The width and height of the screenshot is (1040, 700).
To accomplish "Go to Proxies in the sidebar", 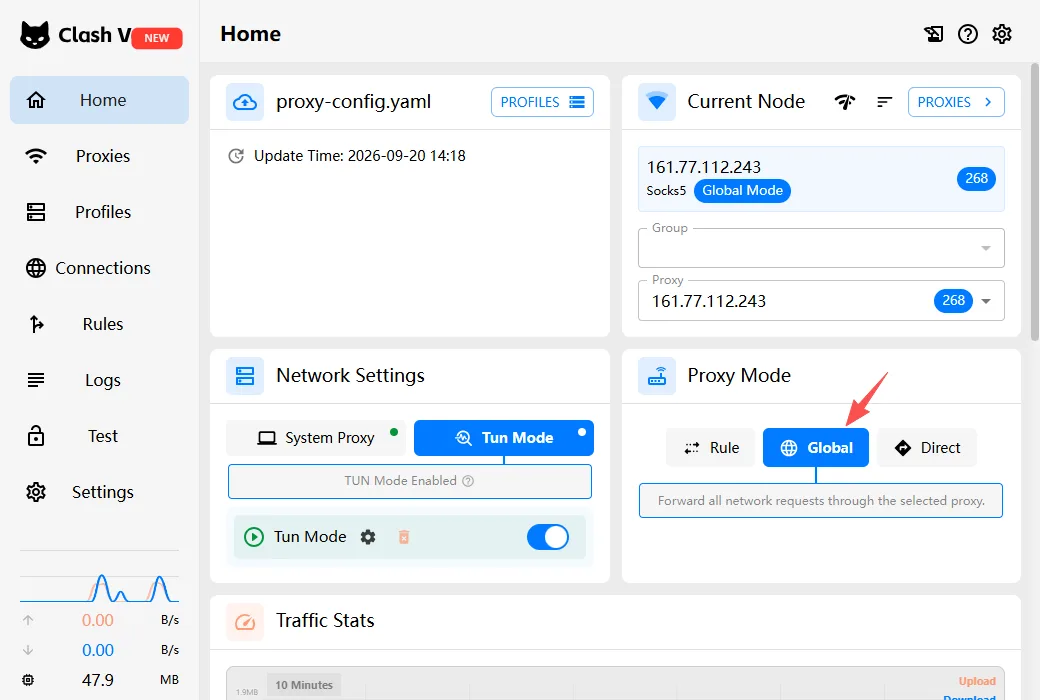I will click(x=99, y=156).
